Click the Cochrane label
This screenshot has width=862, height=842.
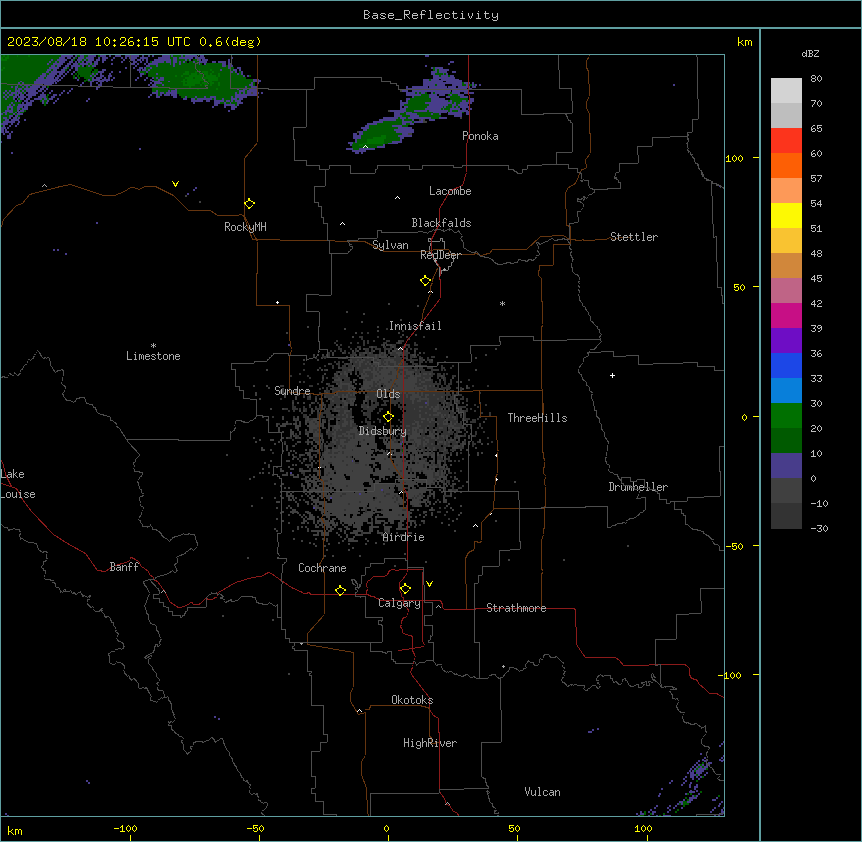(x=322, y=568)
